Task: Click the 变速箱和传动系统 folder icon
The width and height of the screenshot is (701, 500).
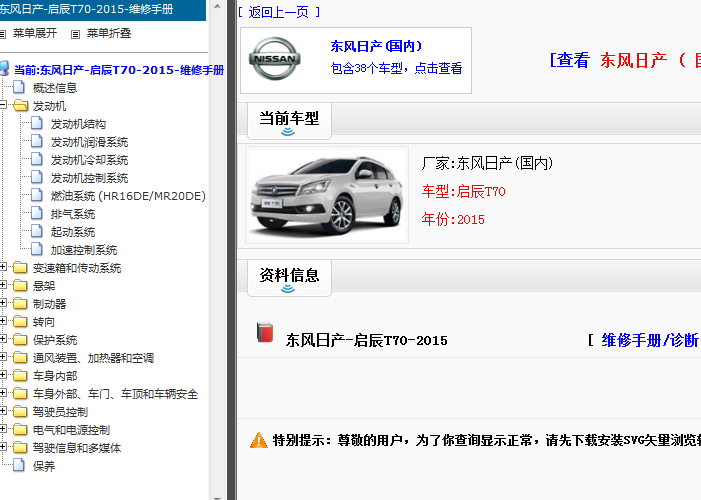Action: (20, 267)
